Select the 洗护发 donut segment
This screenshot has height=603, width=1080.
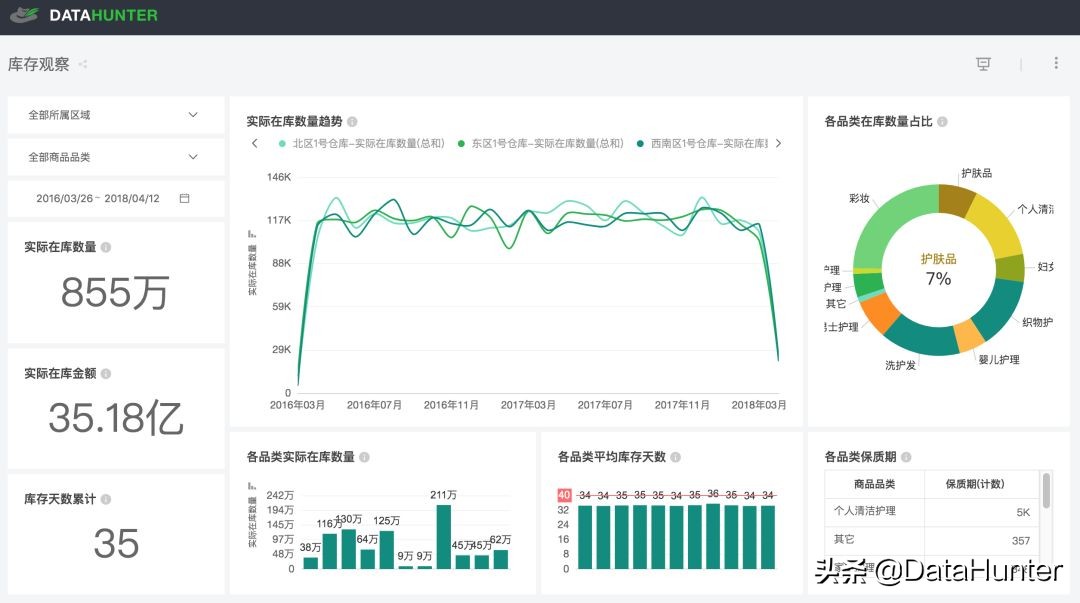(920, 339)
